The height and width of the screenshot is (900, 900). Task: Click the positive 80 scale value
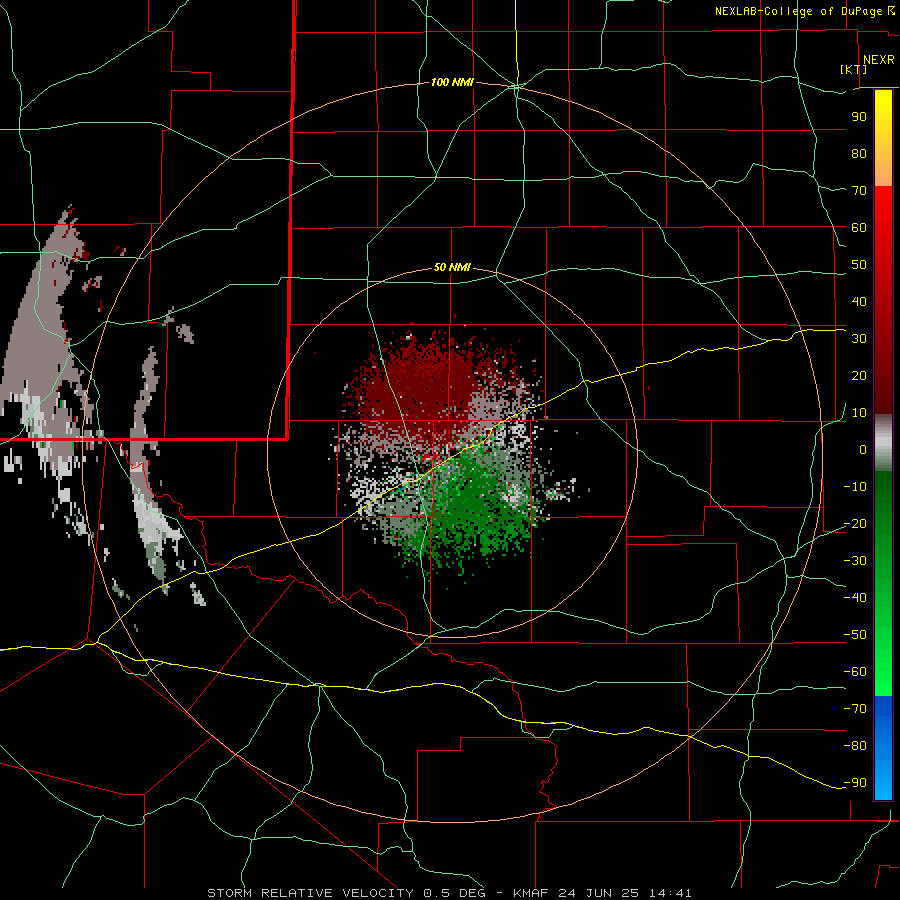(859, 153)
